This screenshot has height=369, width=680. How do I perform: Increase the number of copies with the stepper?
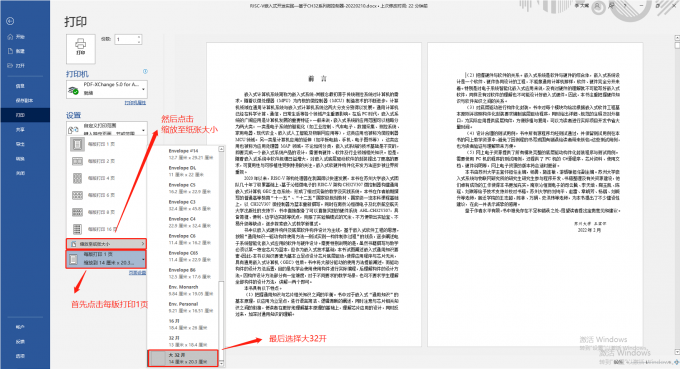139,37
